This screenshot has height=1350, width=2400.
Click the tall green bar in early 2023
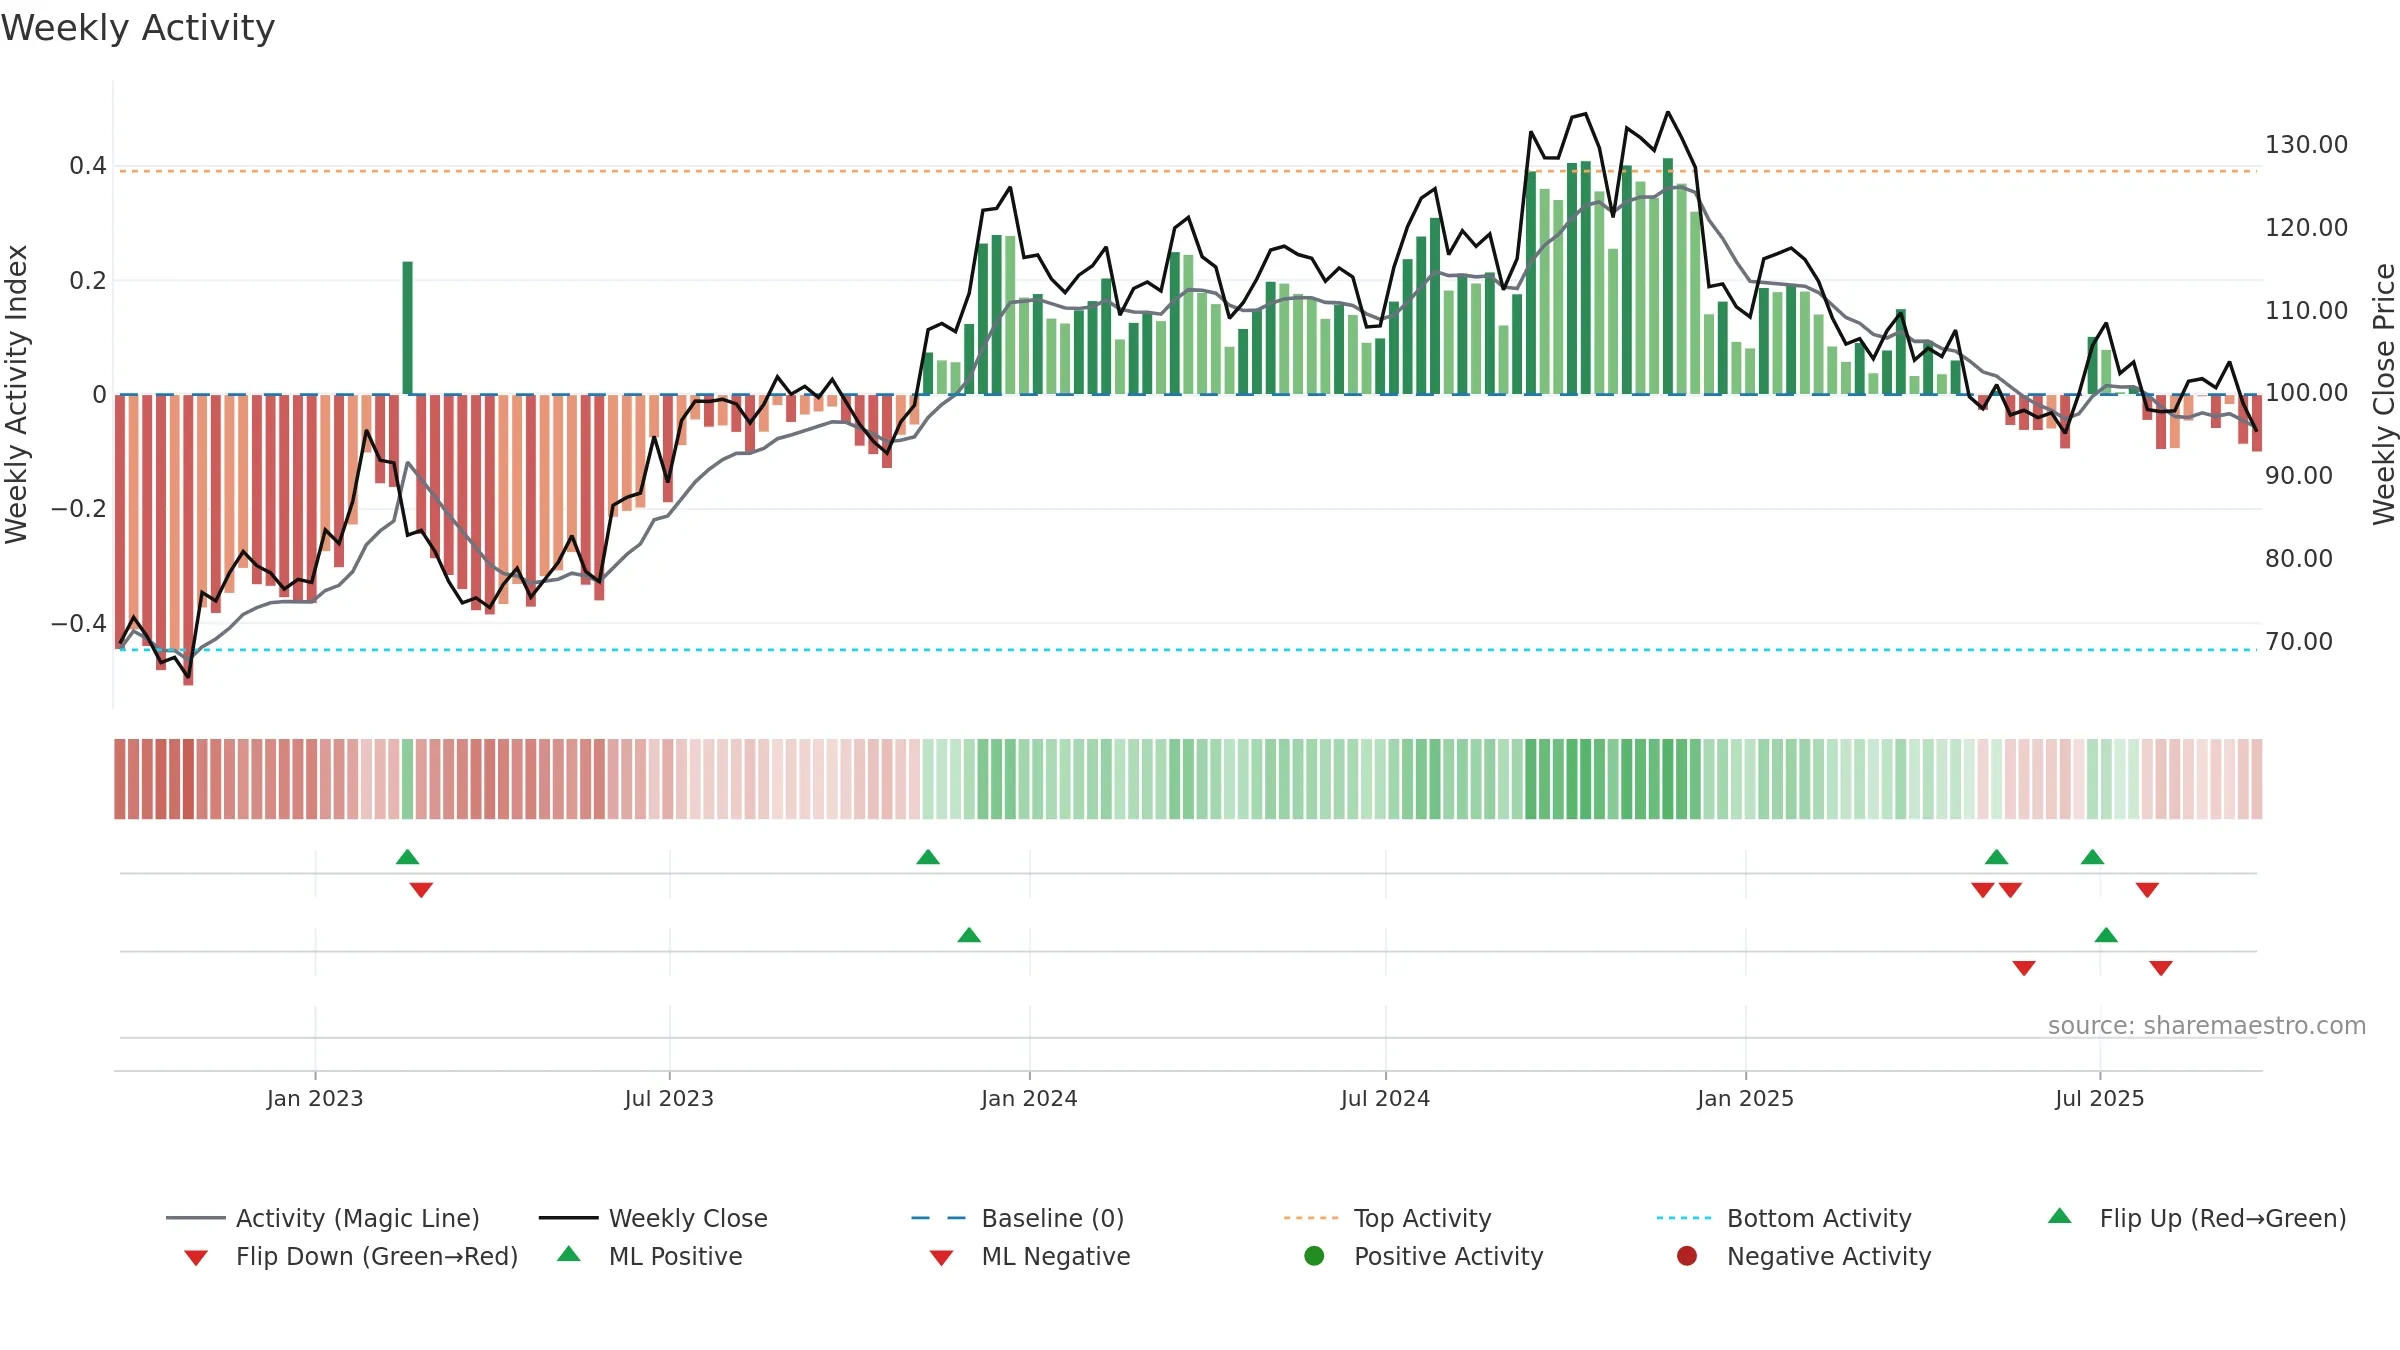pos(408,328)
